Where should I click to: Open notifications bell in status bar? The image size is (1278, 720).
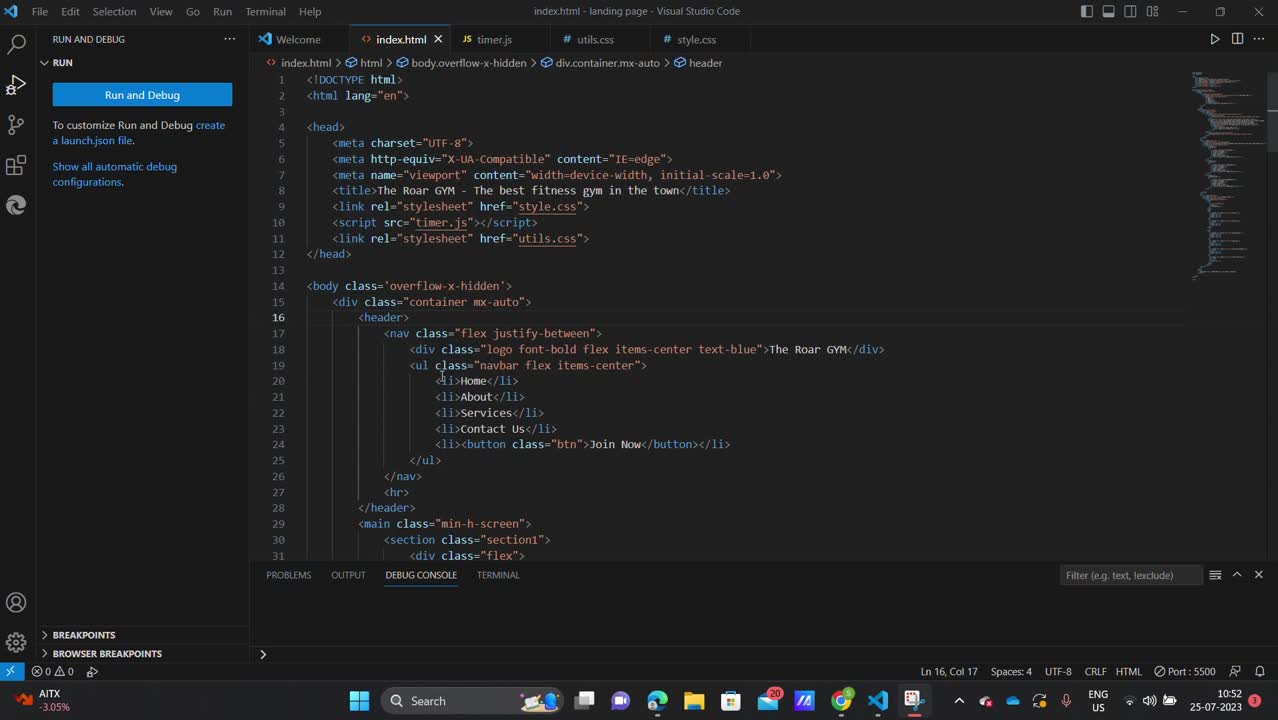coord(1260,672)
